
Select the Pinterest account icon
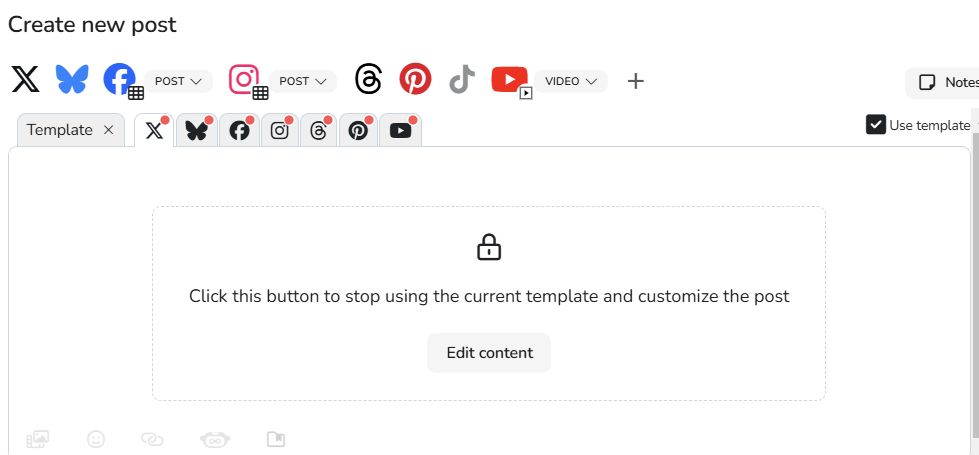pyautogui.click(x=415, y=80)
